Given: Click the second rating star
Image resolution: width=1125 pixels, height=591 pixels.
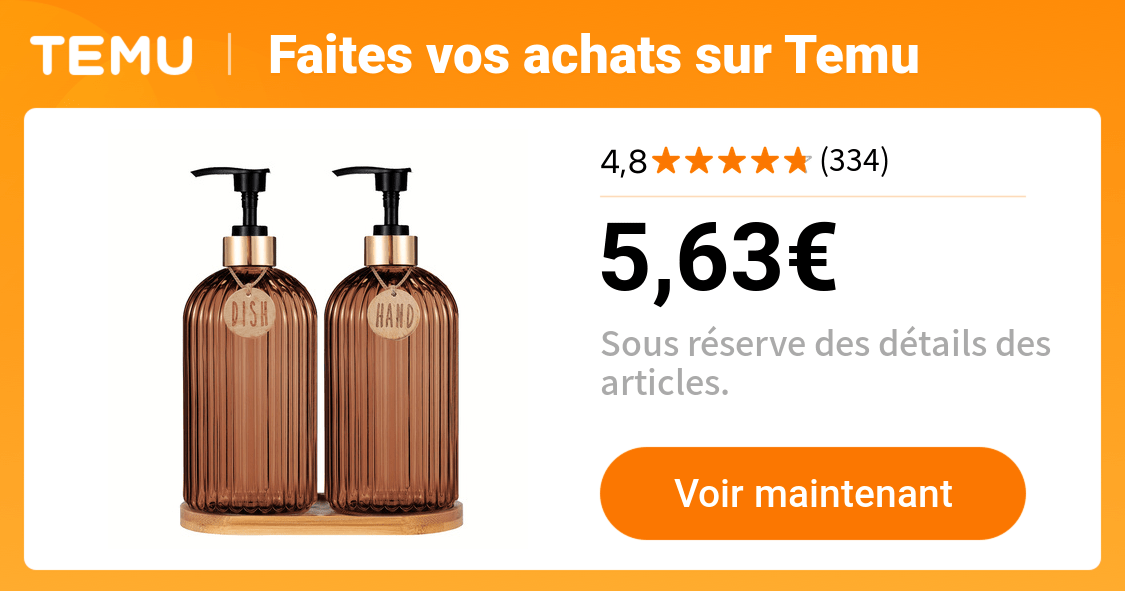Looking at the screenshot, I should (700, 161).
